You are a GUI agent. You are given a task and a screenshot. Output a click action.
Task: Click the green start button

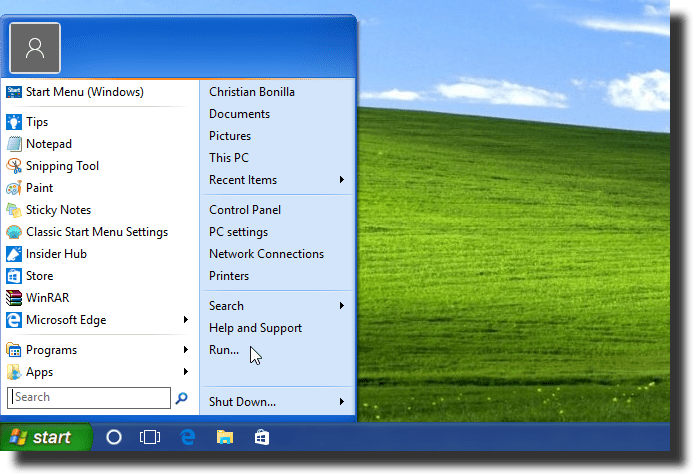[46, 437]
